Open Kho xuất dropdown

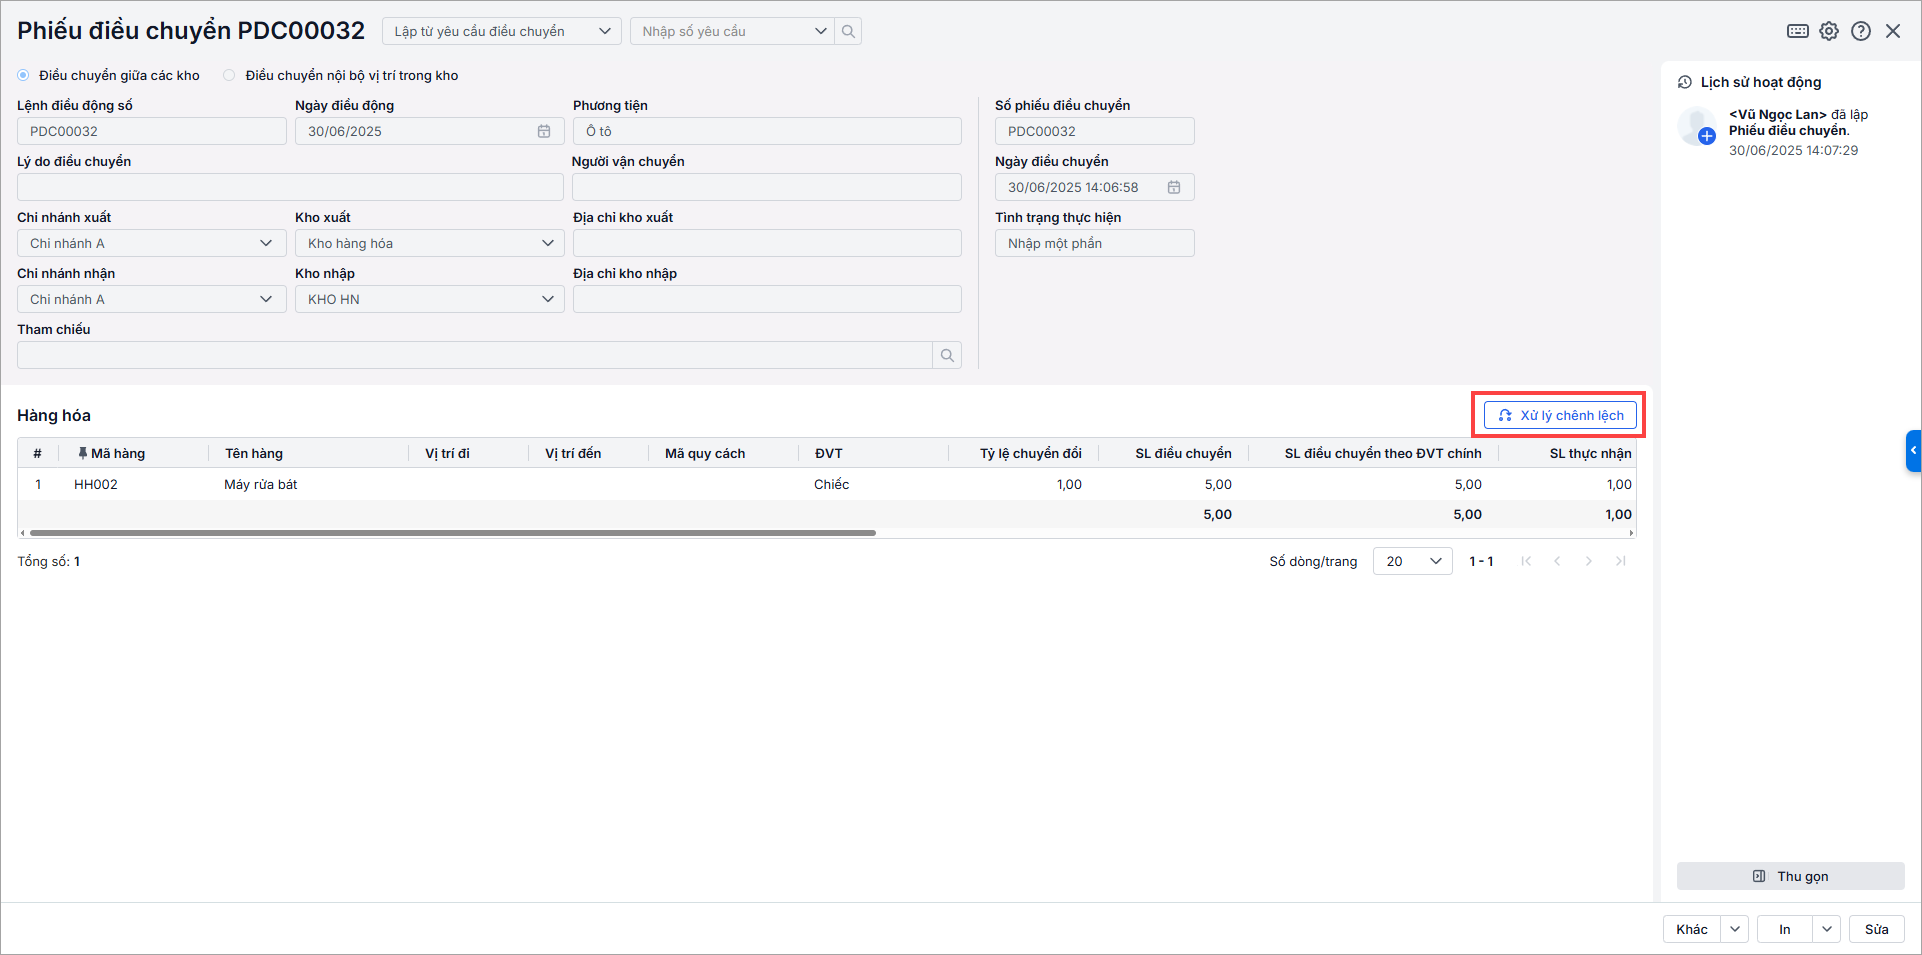[430, 243]
